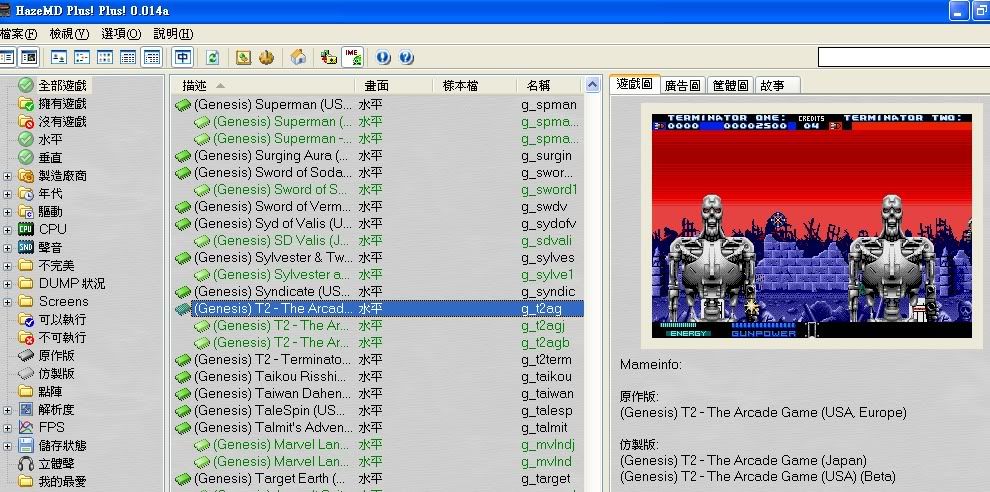This screenshot has width=990, height=492.
Task: Click the red-green folder toolbar icon
Action: click(x=328, y=57)
